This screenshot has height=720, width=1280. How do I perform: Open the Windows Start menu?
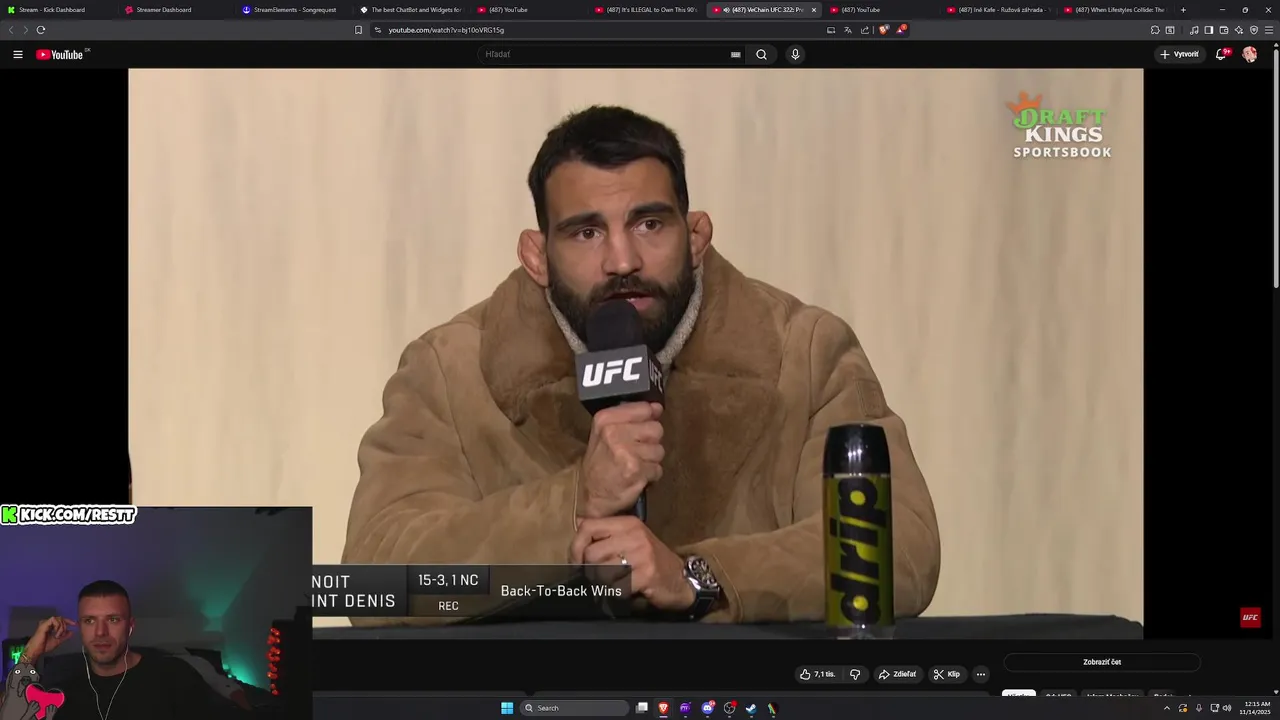507,708
